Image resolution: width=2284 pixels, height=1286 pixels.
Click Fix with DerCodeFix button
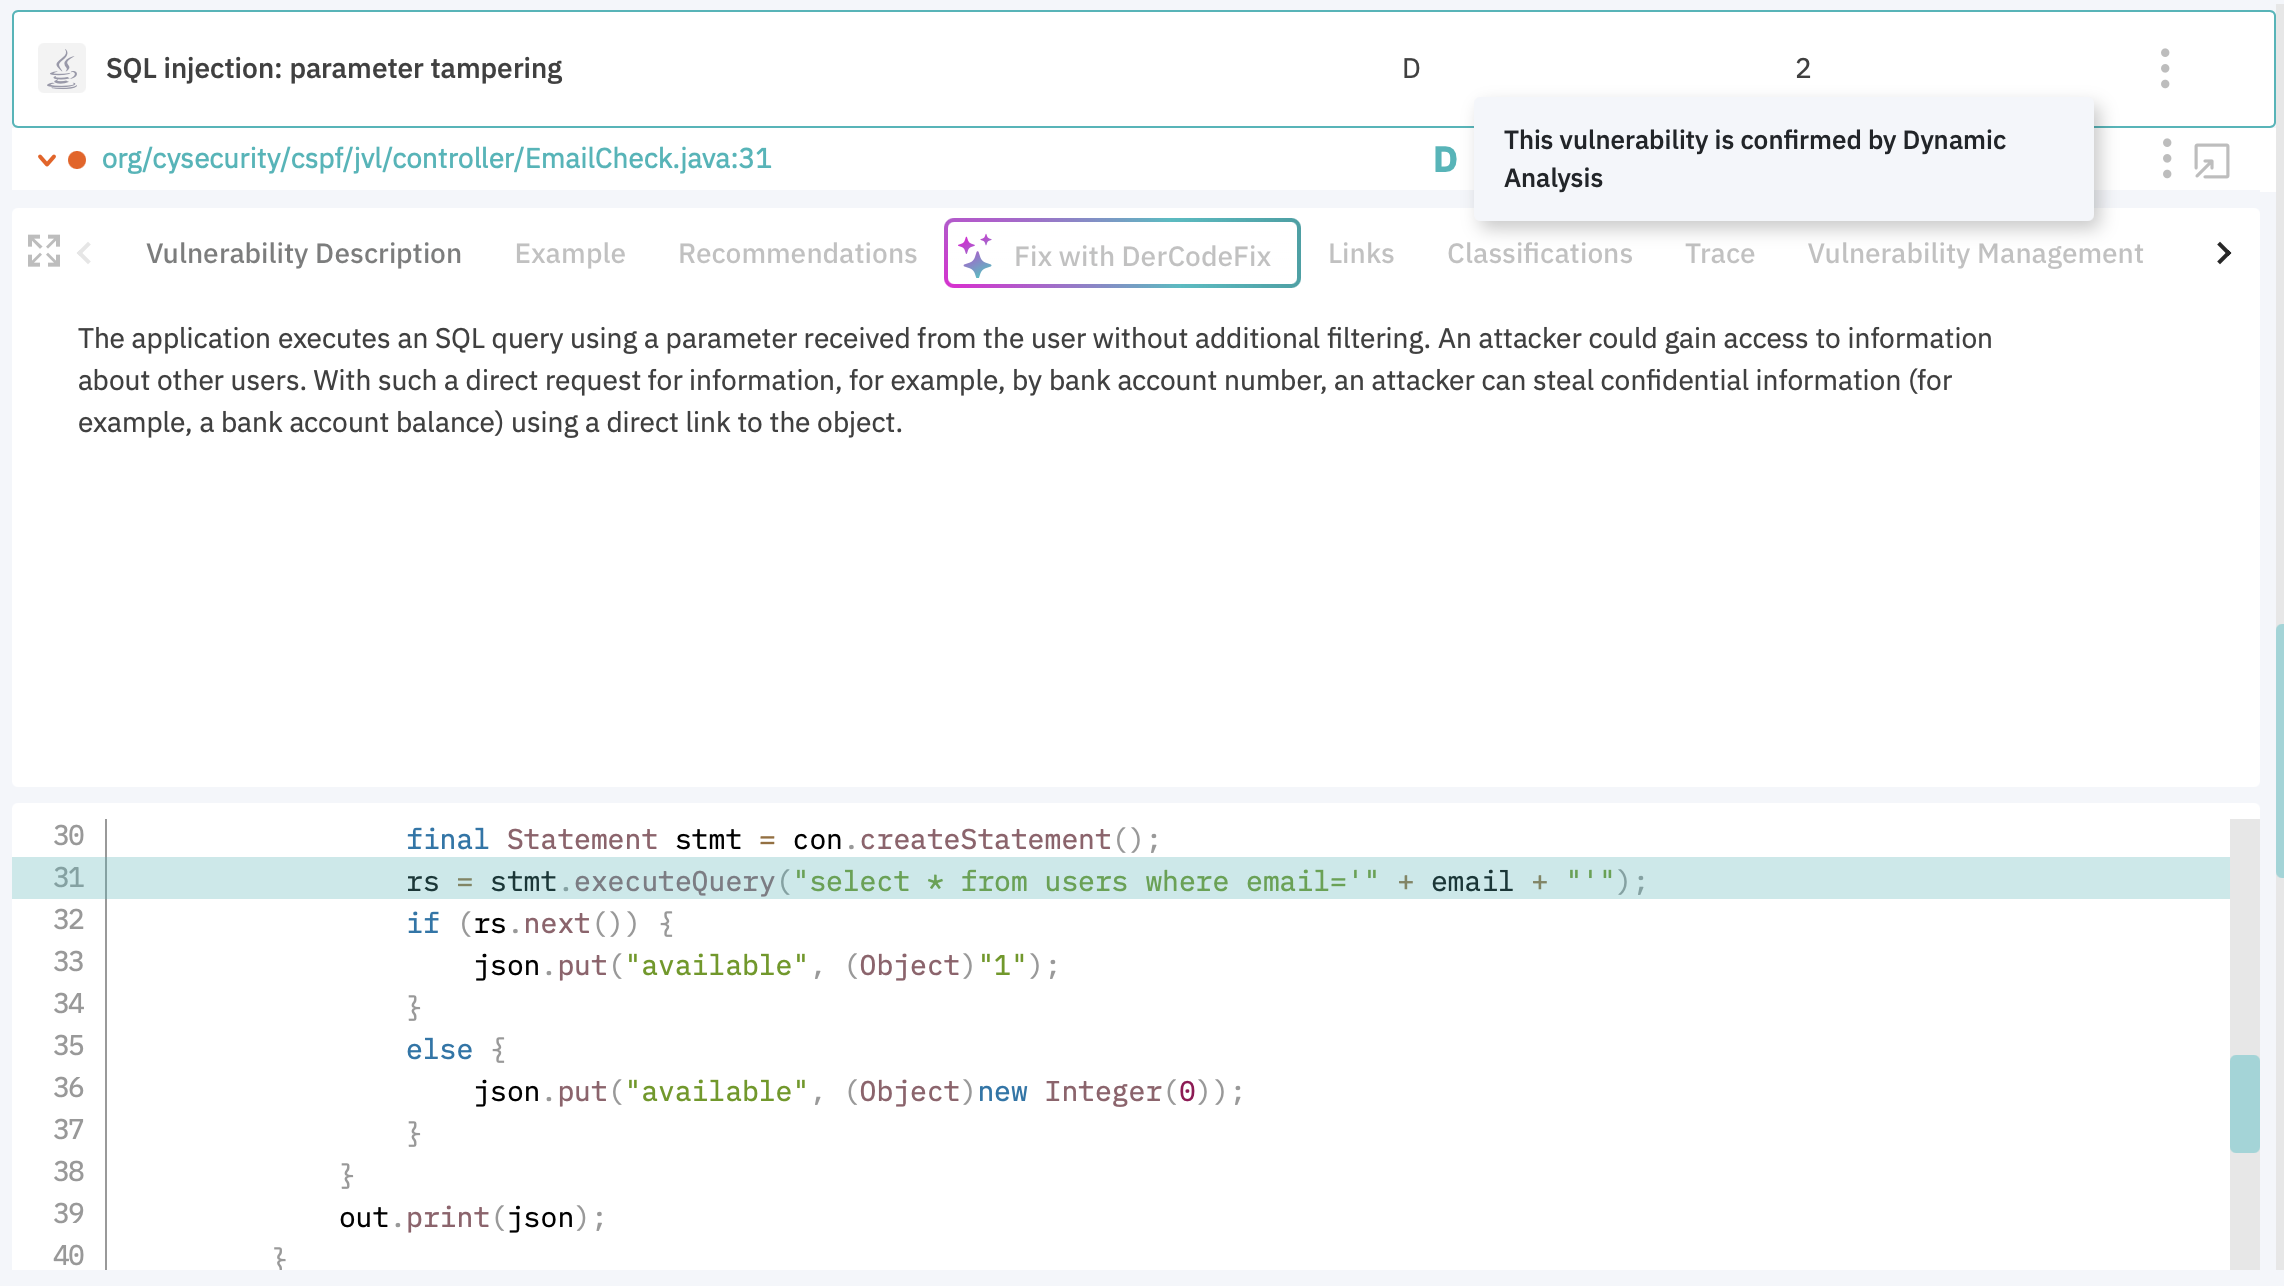tap(1122, 253)
